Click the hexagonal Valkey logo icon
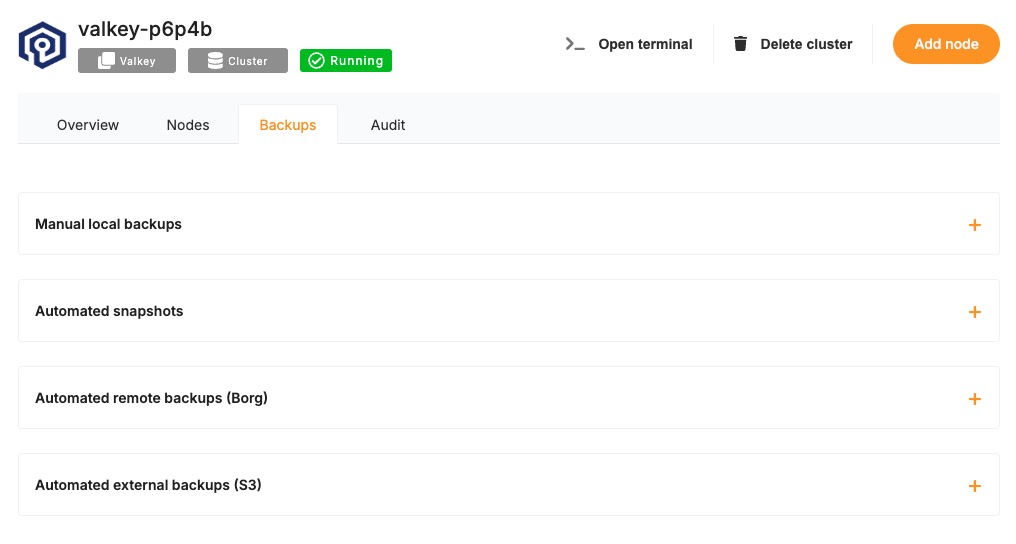This screenshot has width=1016, height=544. [42, 46]
